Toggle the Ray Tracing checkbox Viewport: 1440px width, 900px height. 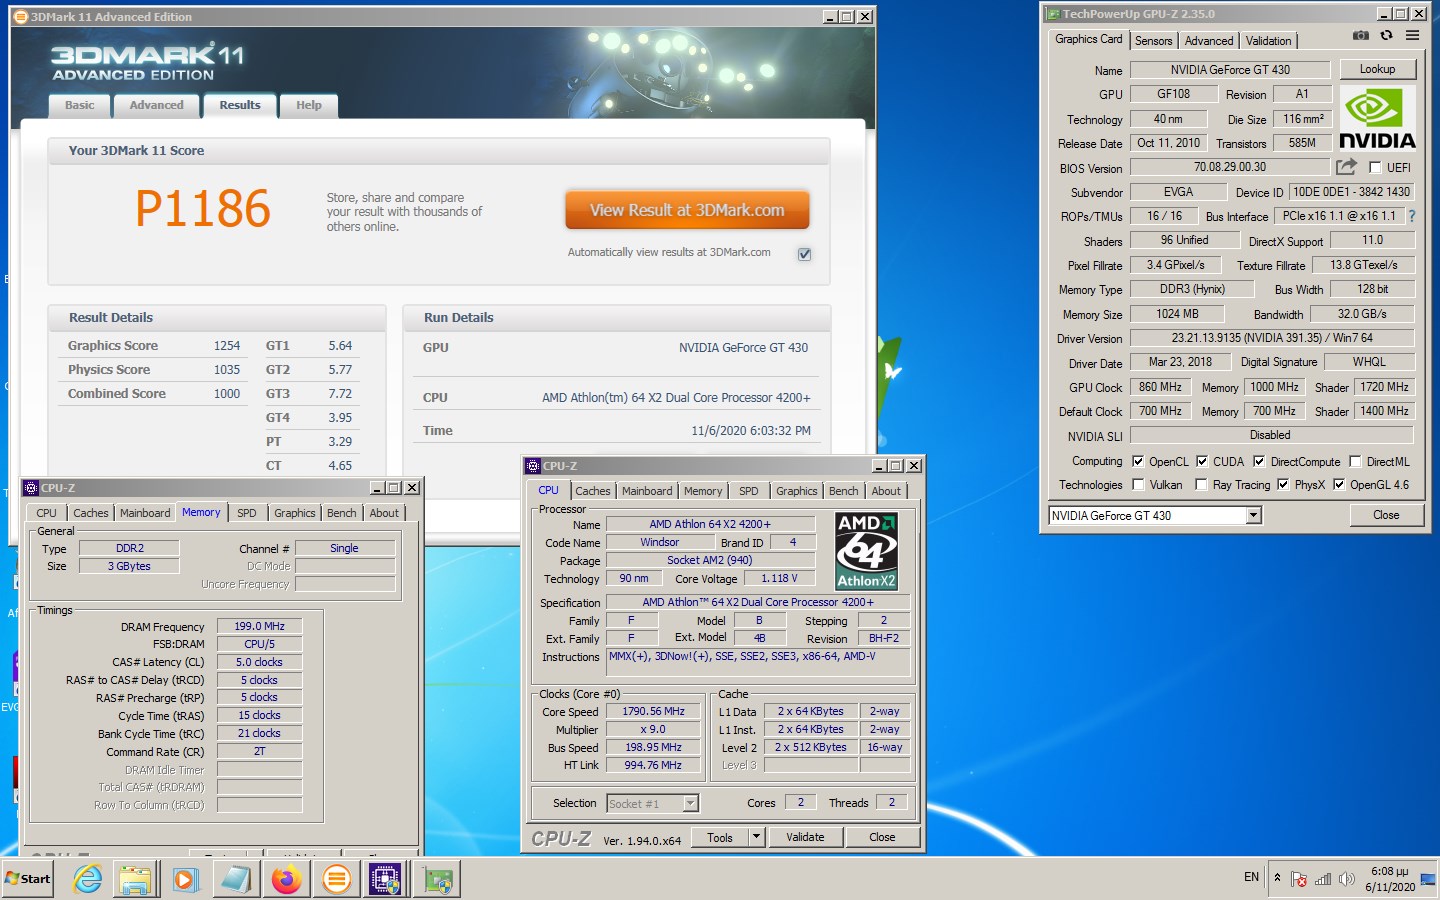(1202, 484)
